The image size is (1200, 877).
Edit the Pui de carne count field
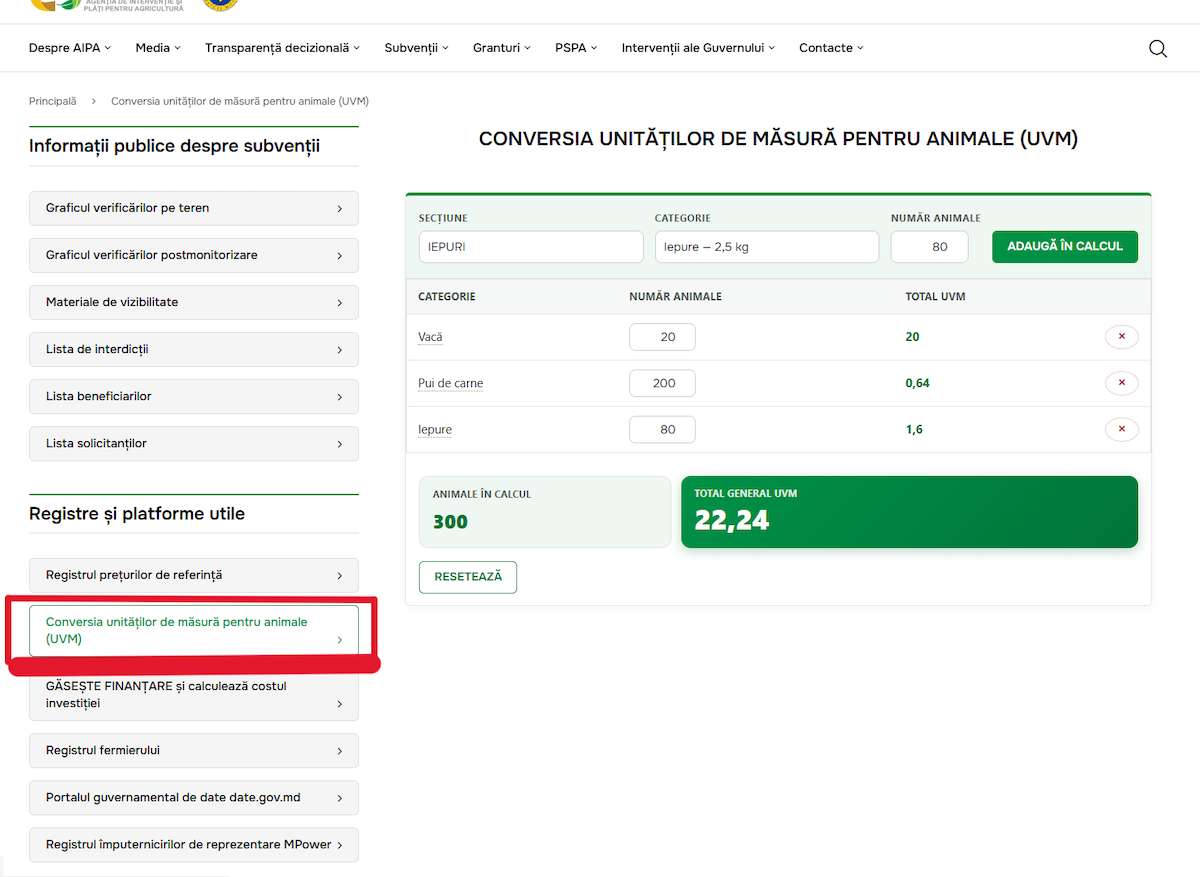point(662,383)
